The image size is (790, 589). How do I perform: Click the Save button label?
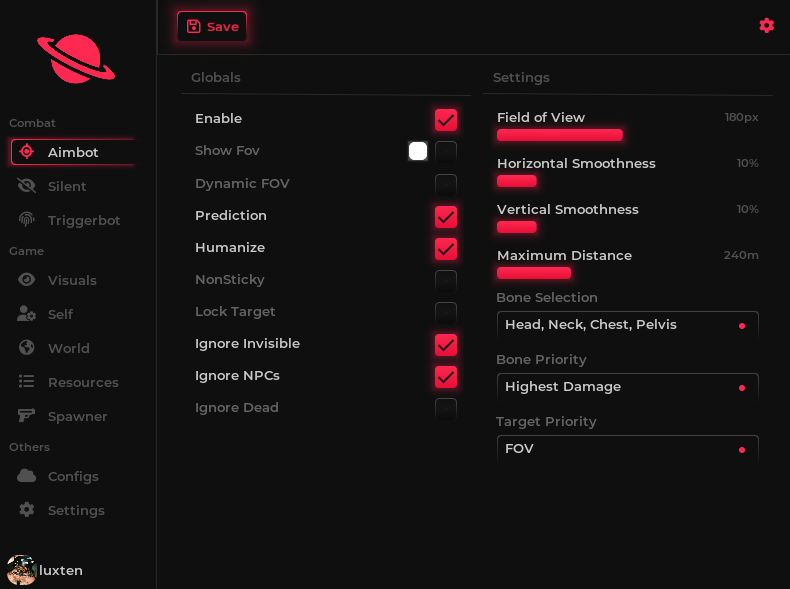[x=223, y=27]
